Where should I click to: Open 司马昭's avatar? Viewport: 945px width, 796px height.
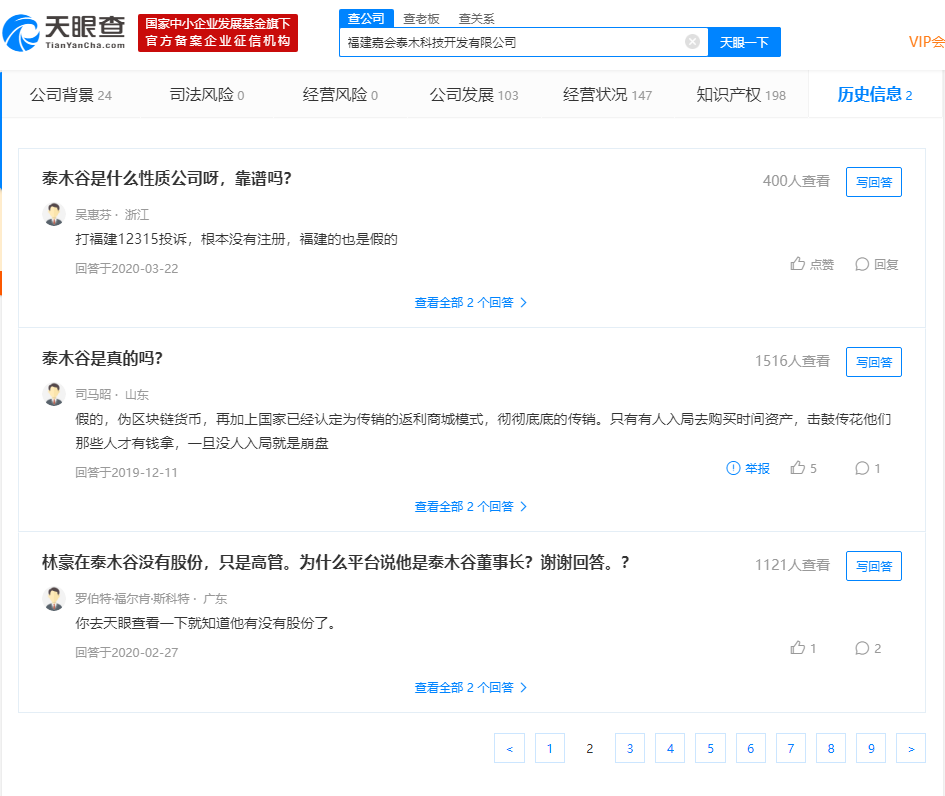[x=54, y=394]
